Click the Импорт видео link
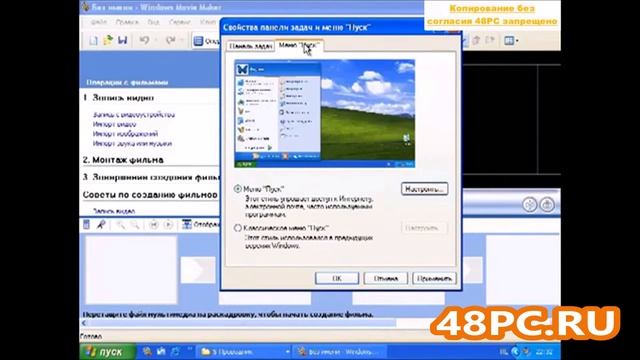Viewport: 640px width, 360px height. [x=114, y=124]
